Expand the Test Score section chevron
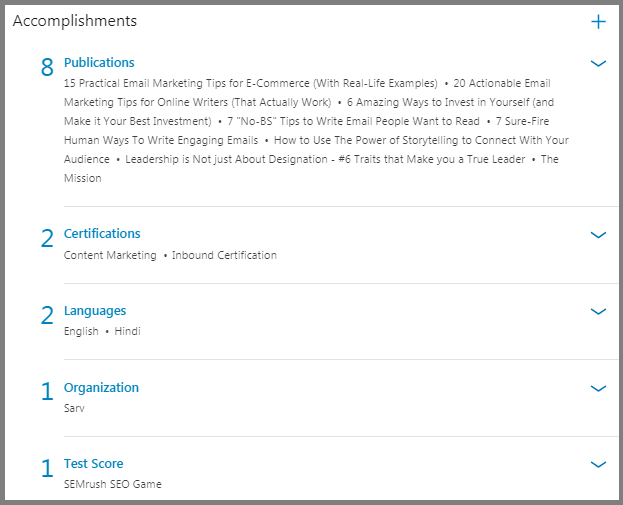 click(x=598, y=464)
